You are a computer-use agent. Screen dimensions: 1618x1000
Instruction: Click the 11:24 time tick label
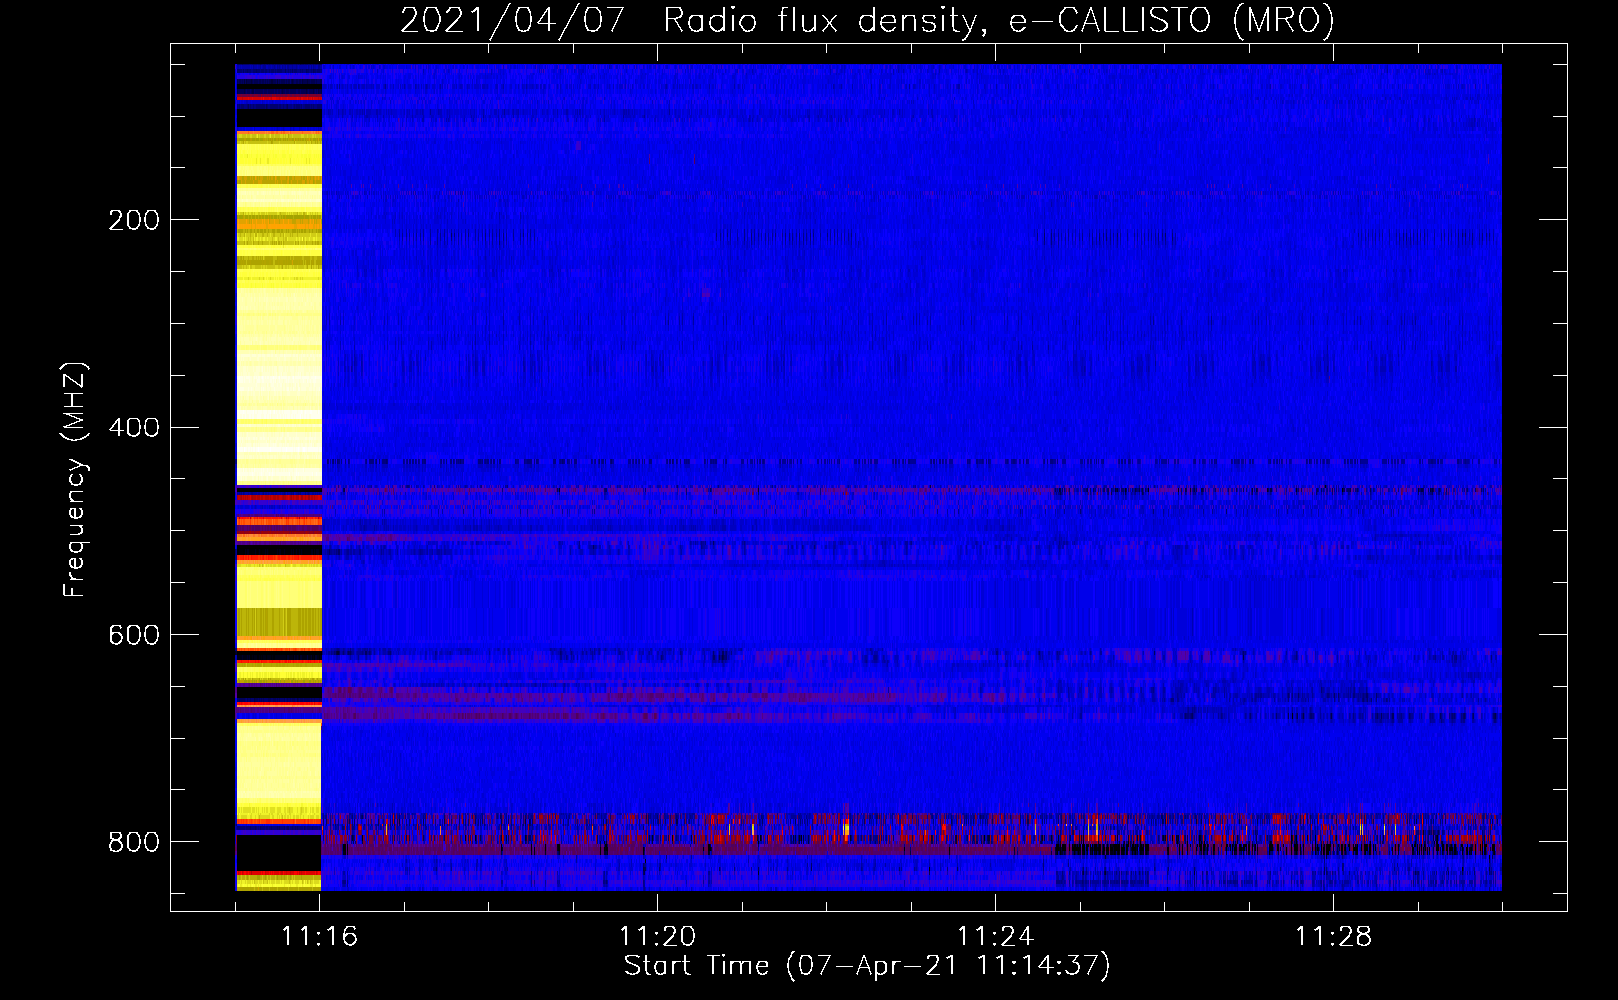coord(995,937)
